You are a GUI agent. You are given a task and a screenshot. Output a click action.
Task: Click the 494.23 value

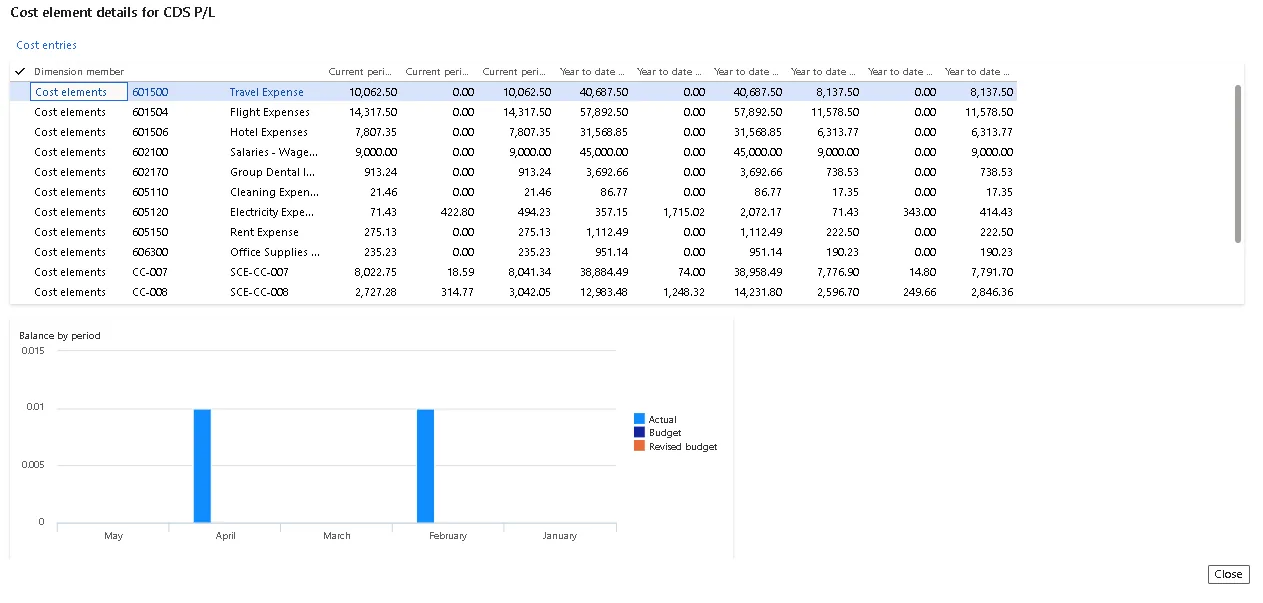(x=534, y=212)
